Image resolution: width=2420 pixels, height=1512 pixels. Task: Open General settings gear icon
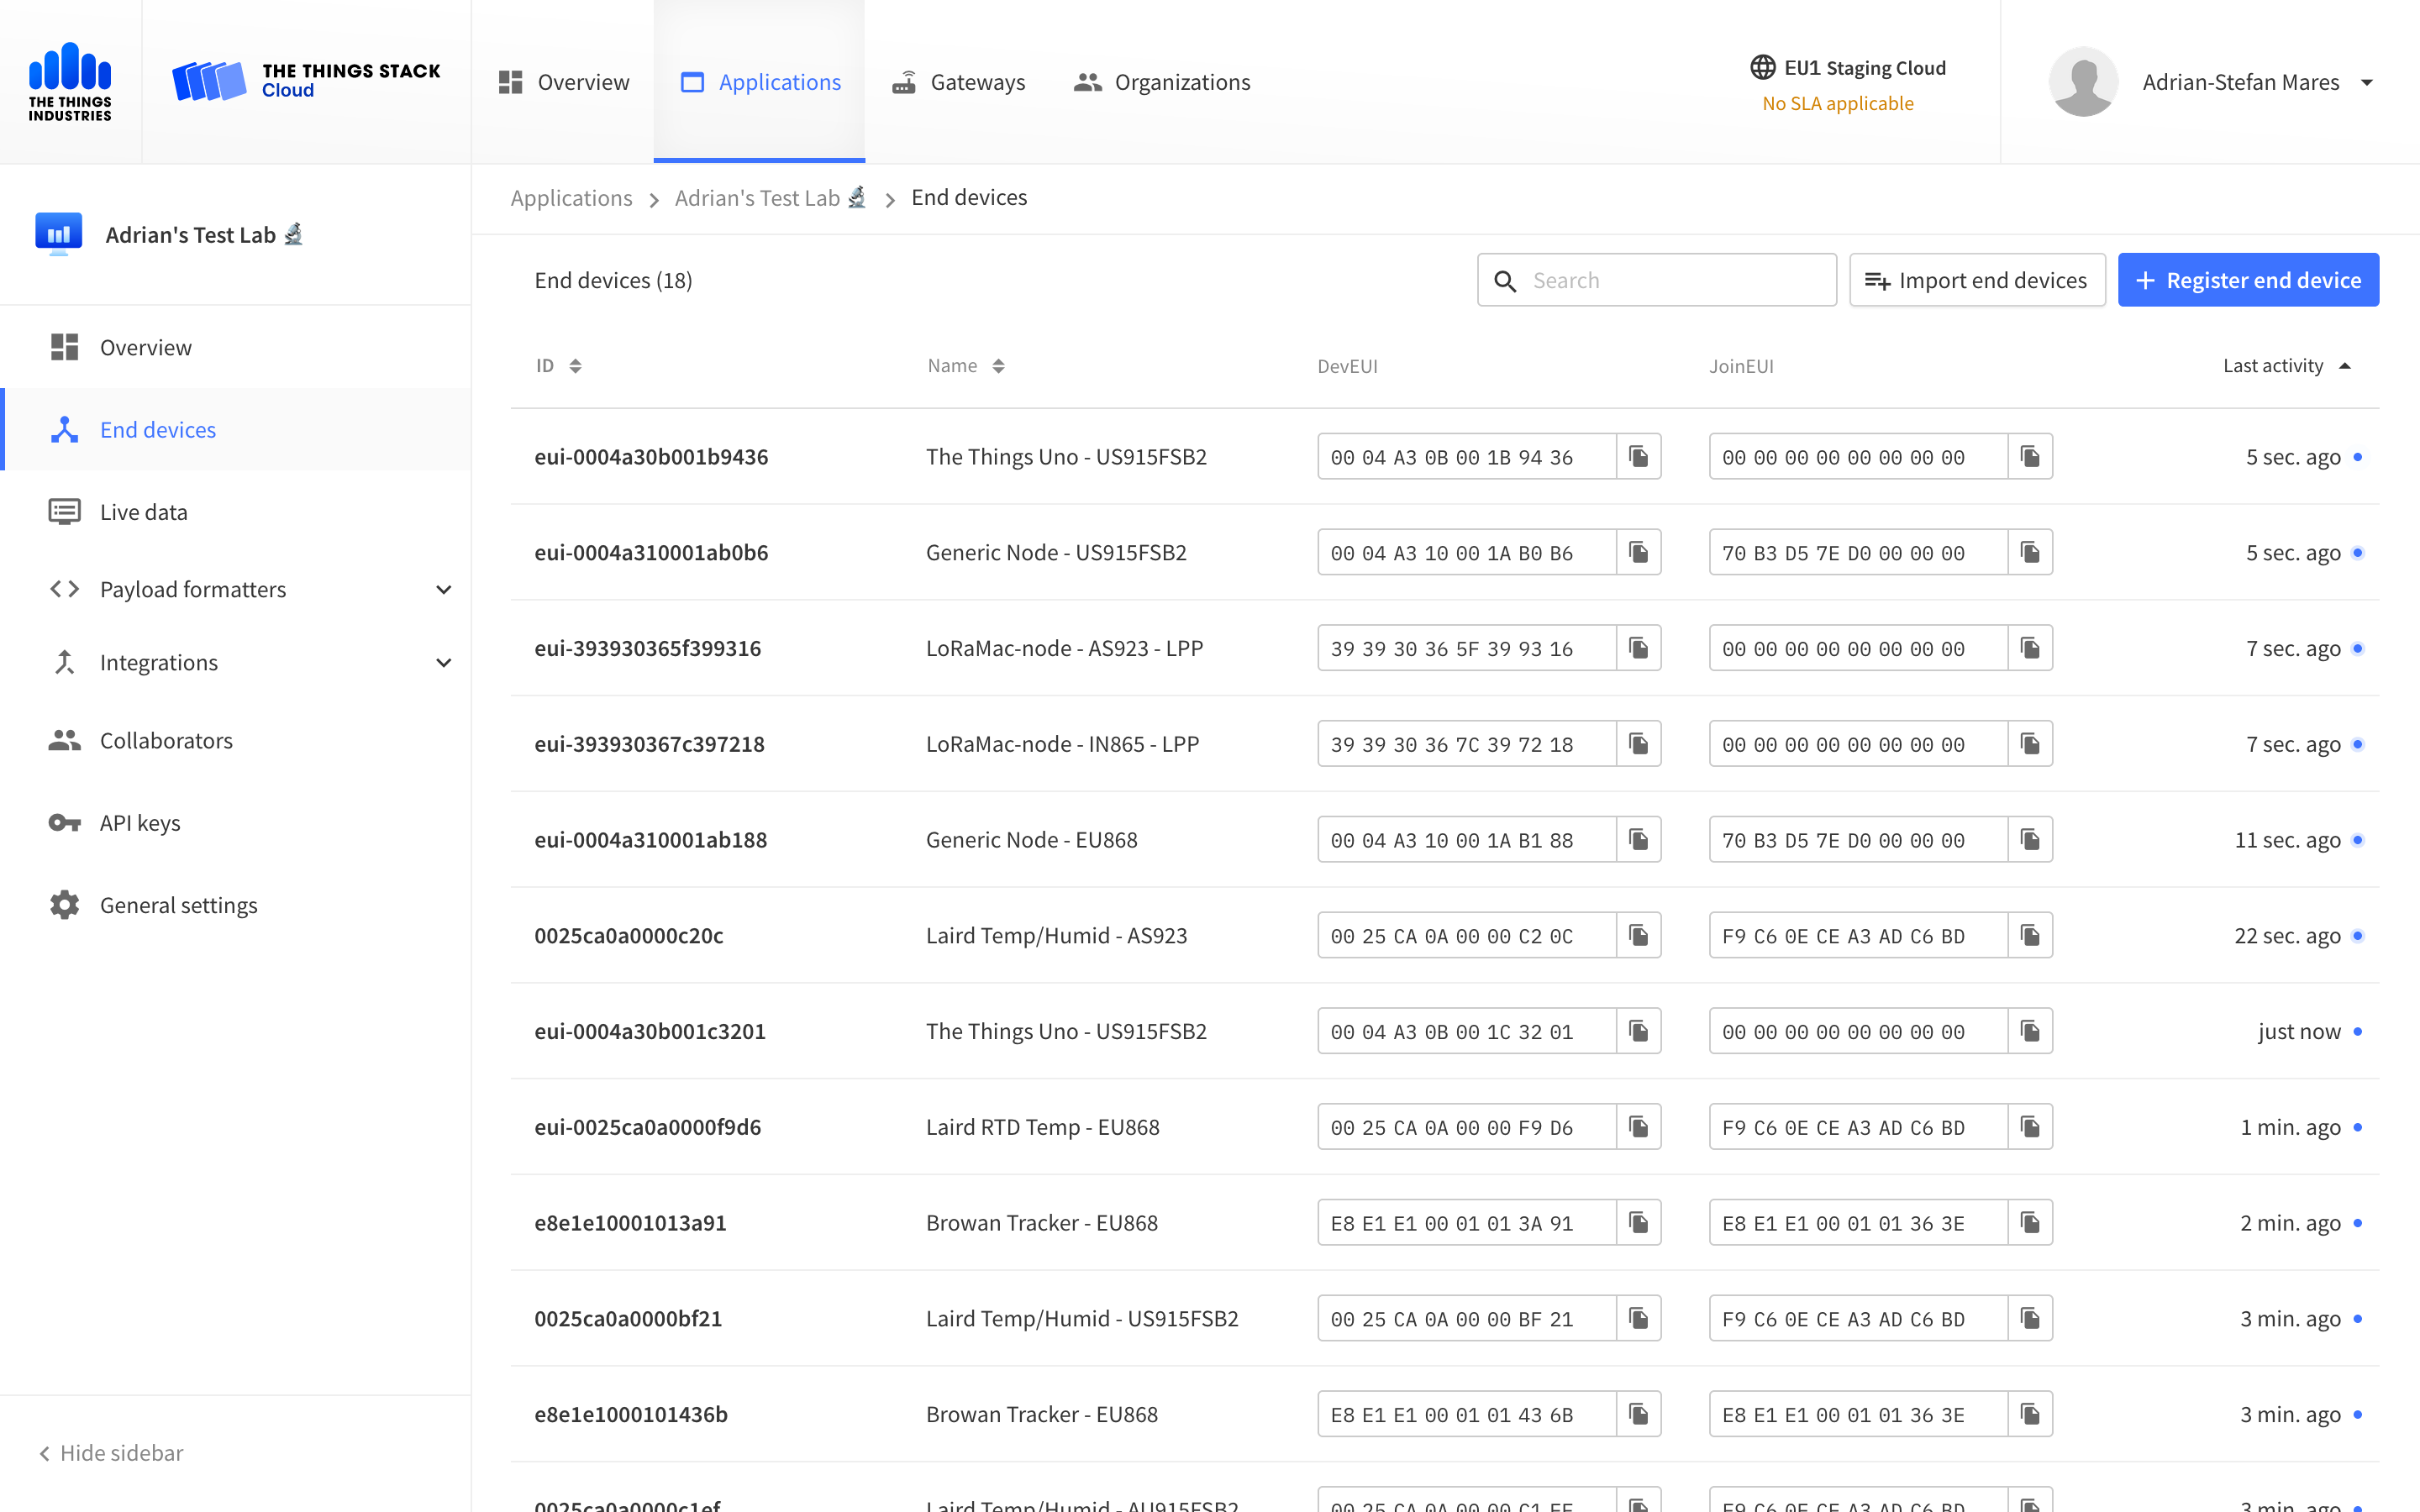64,905
